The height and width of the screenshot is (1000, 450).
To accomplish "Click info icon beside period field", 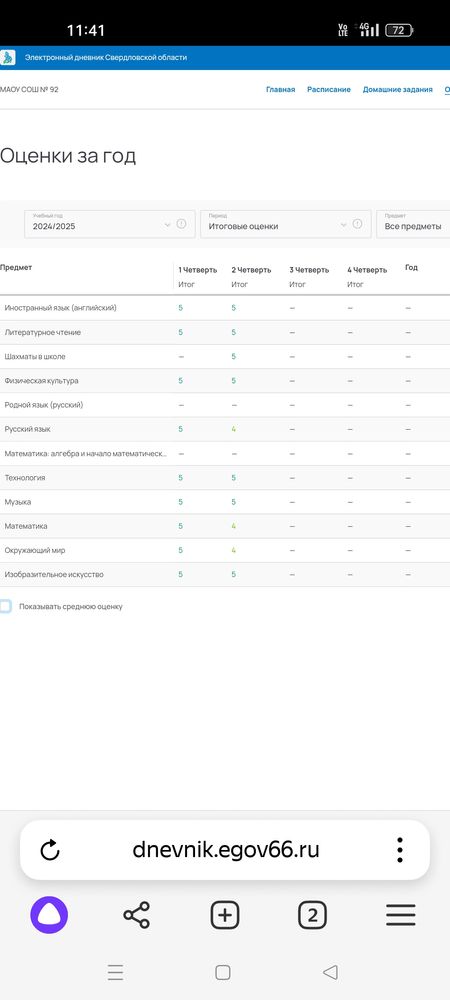I will 357,224.
